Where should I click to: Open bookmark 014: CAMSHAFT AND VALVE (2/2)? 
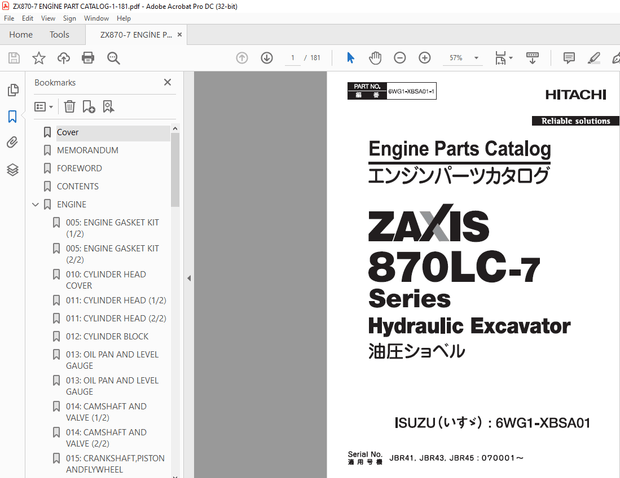click(x=106, y=438)
